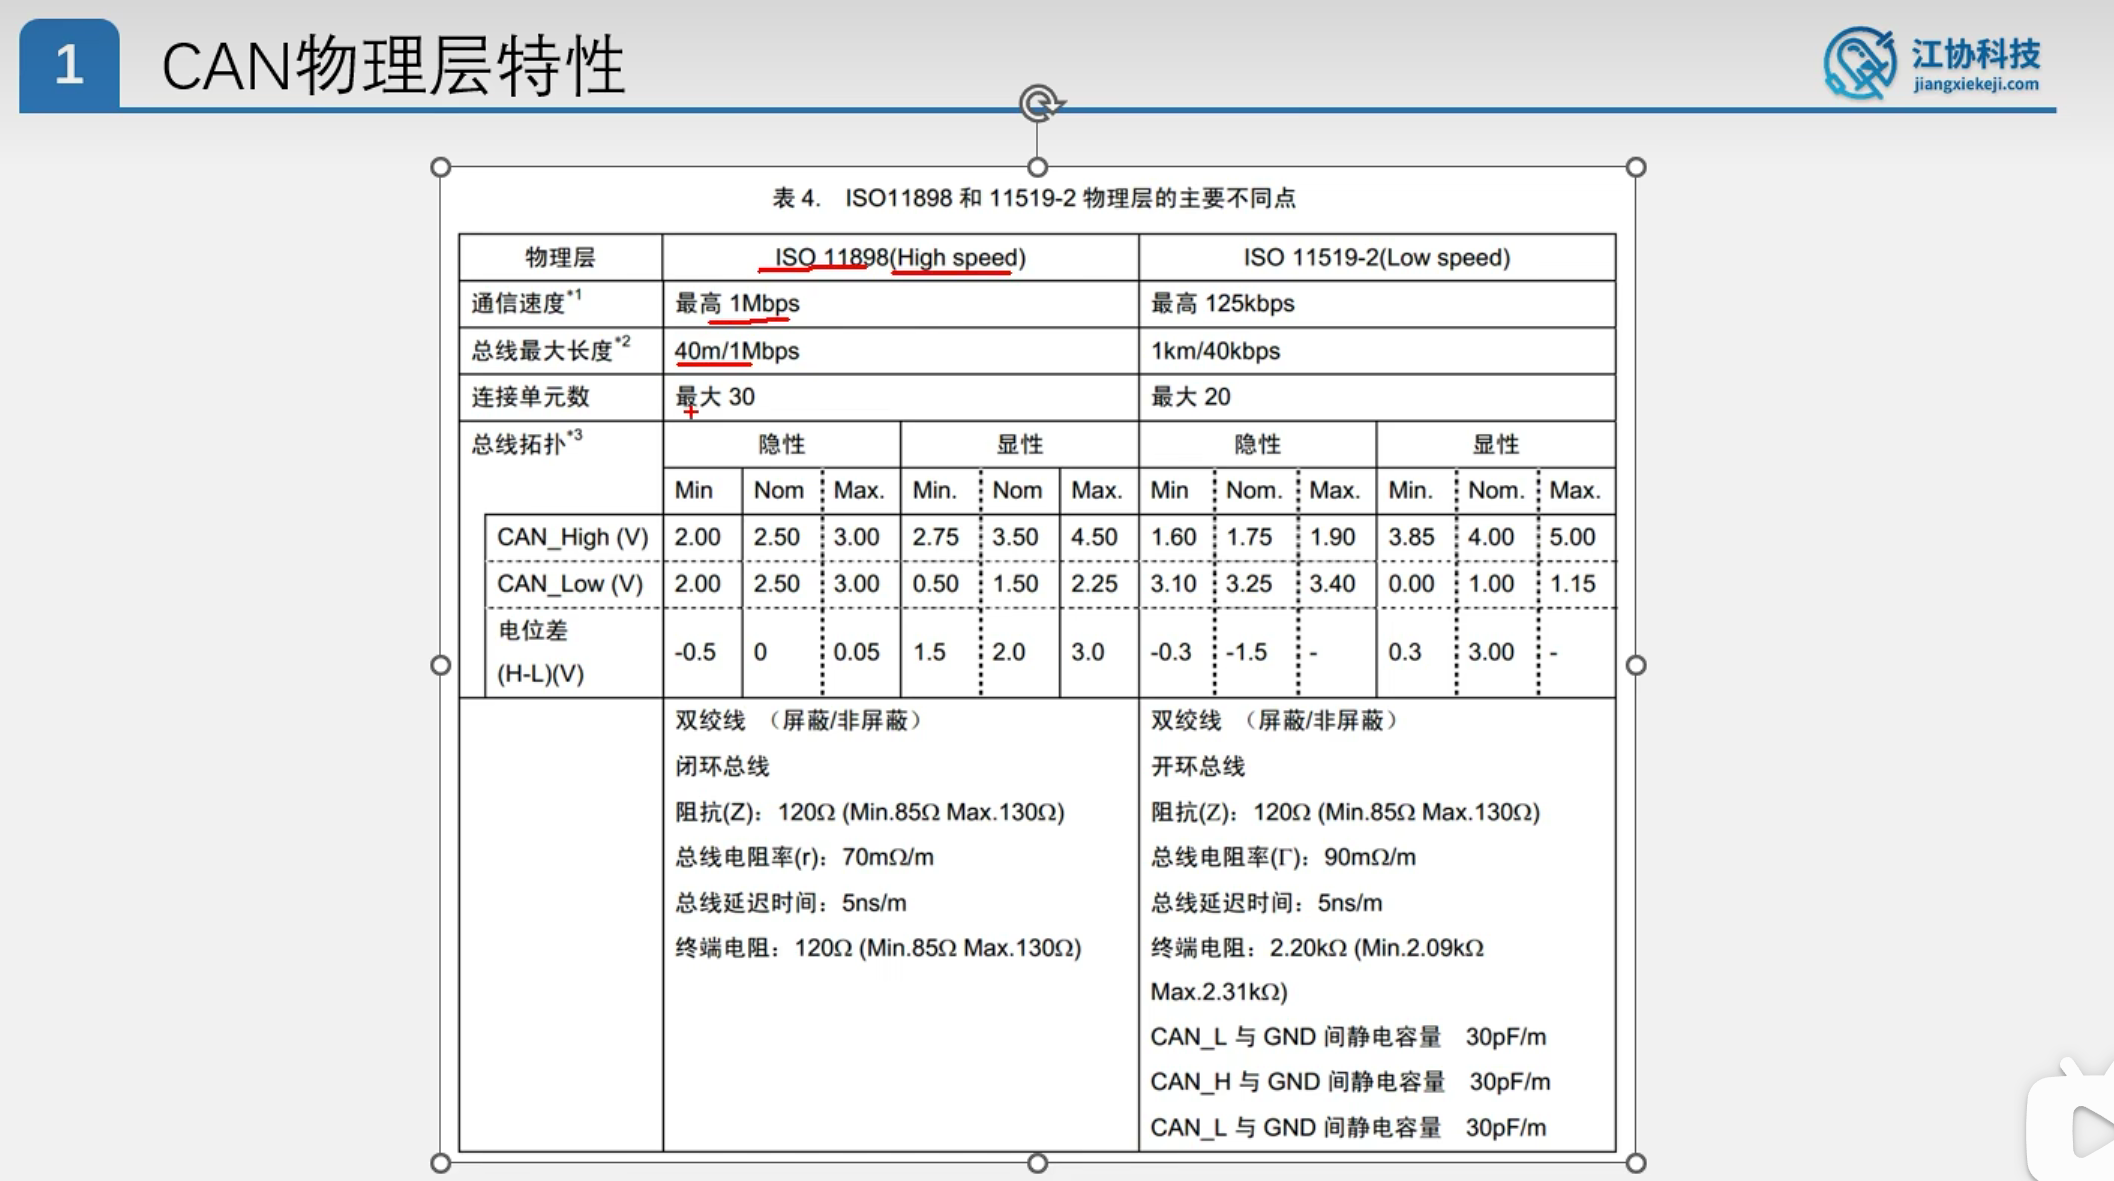Click the "电位差" row label

pos(533,630)
